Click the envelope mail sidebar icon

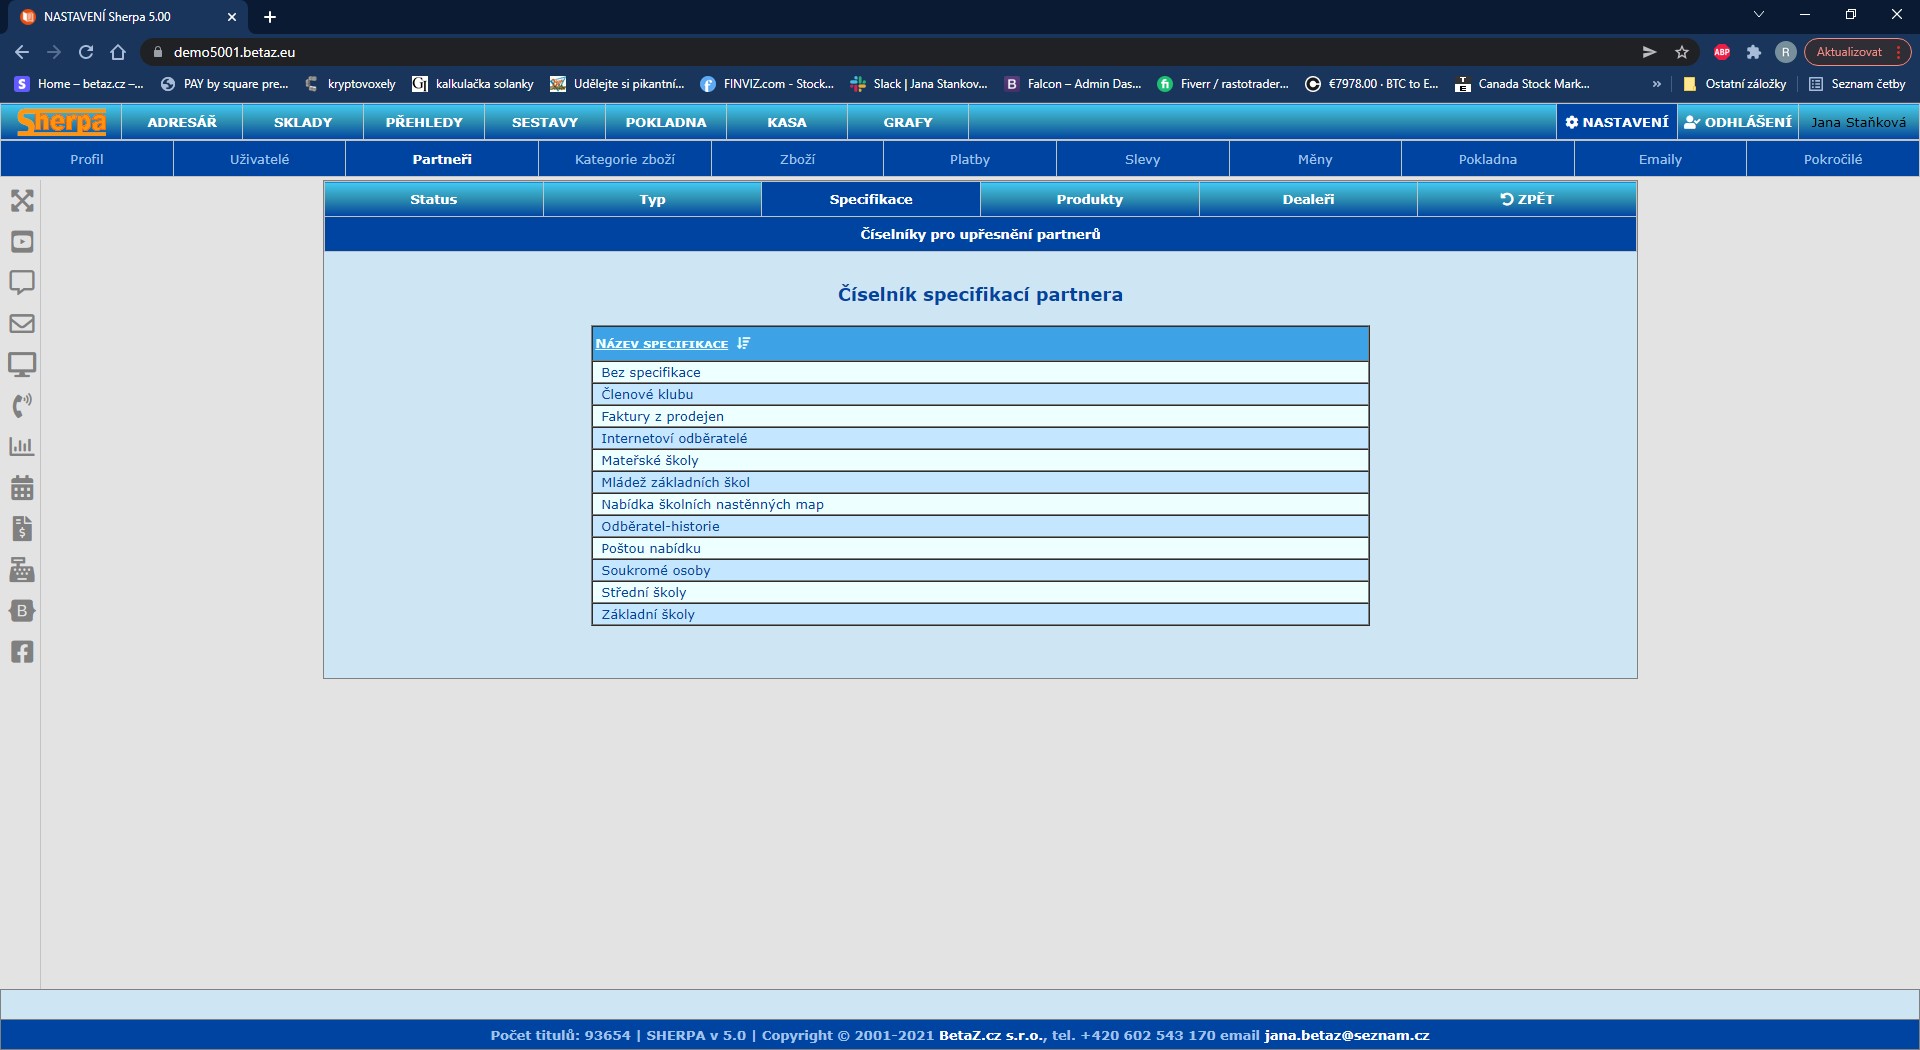click(x=22, y=324)
